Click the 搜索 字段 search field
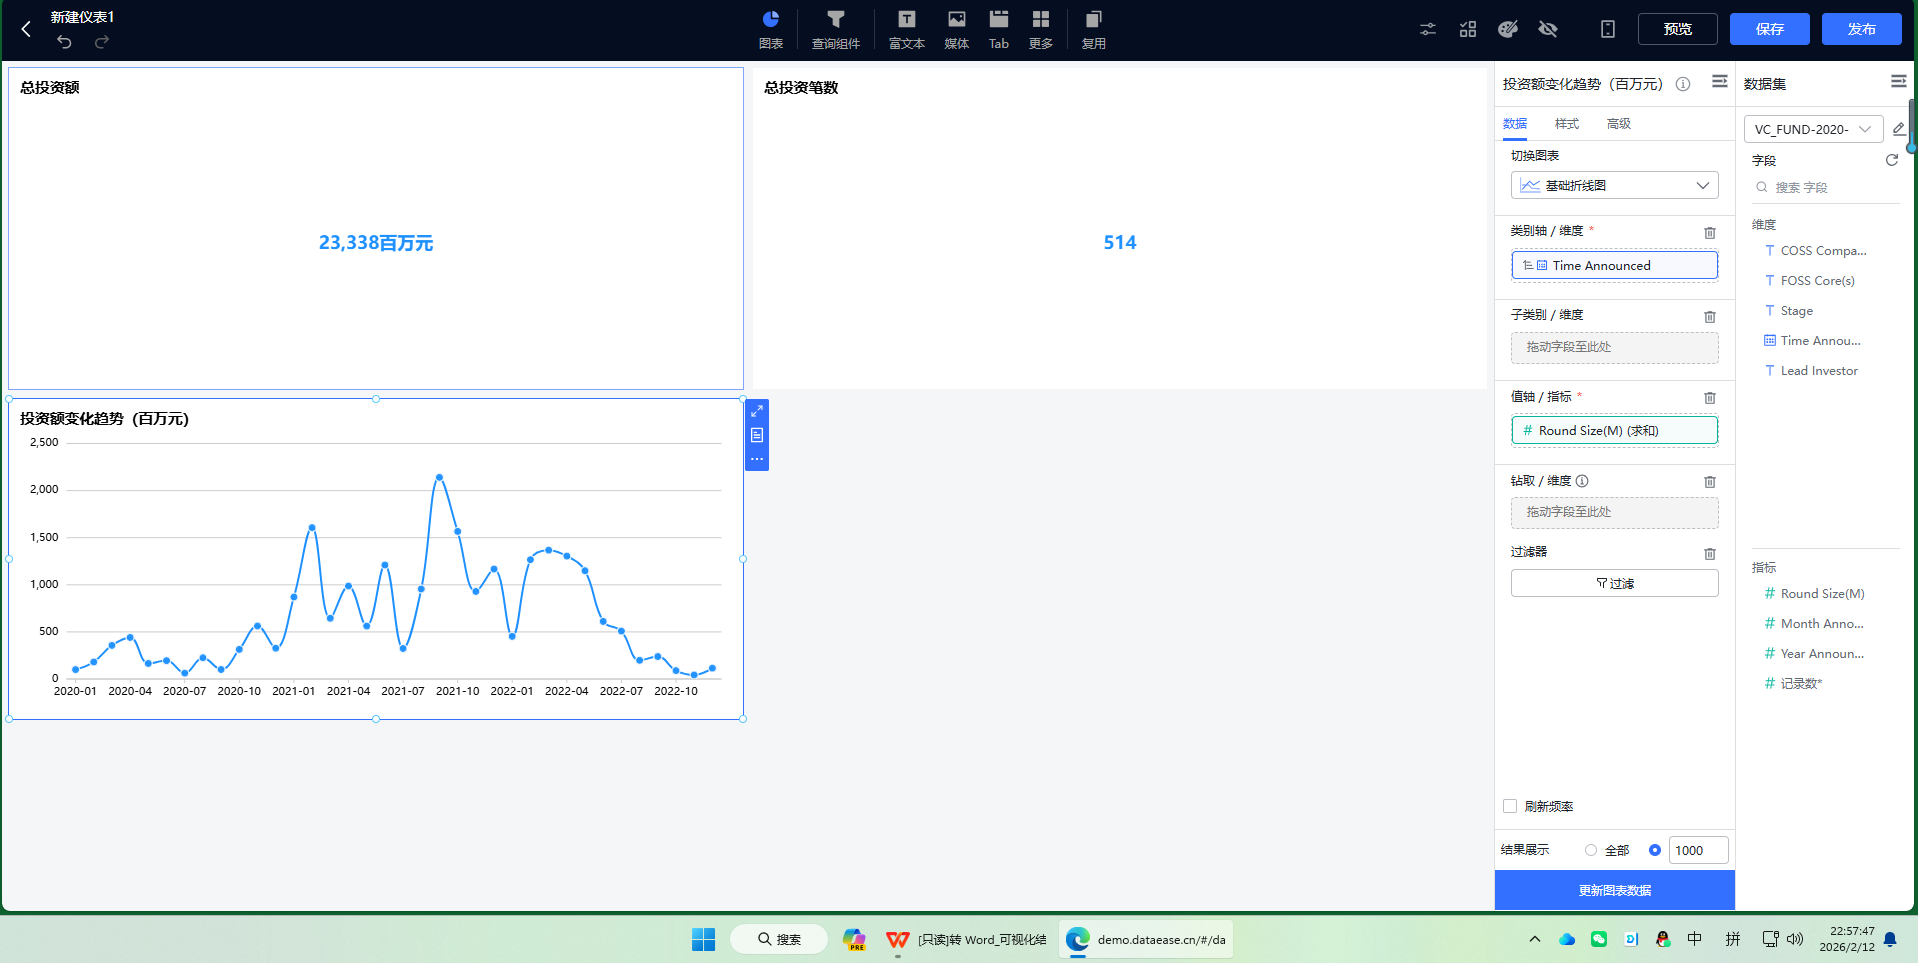Screen dimensions: 1918x963 coord(1826,187)
